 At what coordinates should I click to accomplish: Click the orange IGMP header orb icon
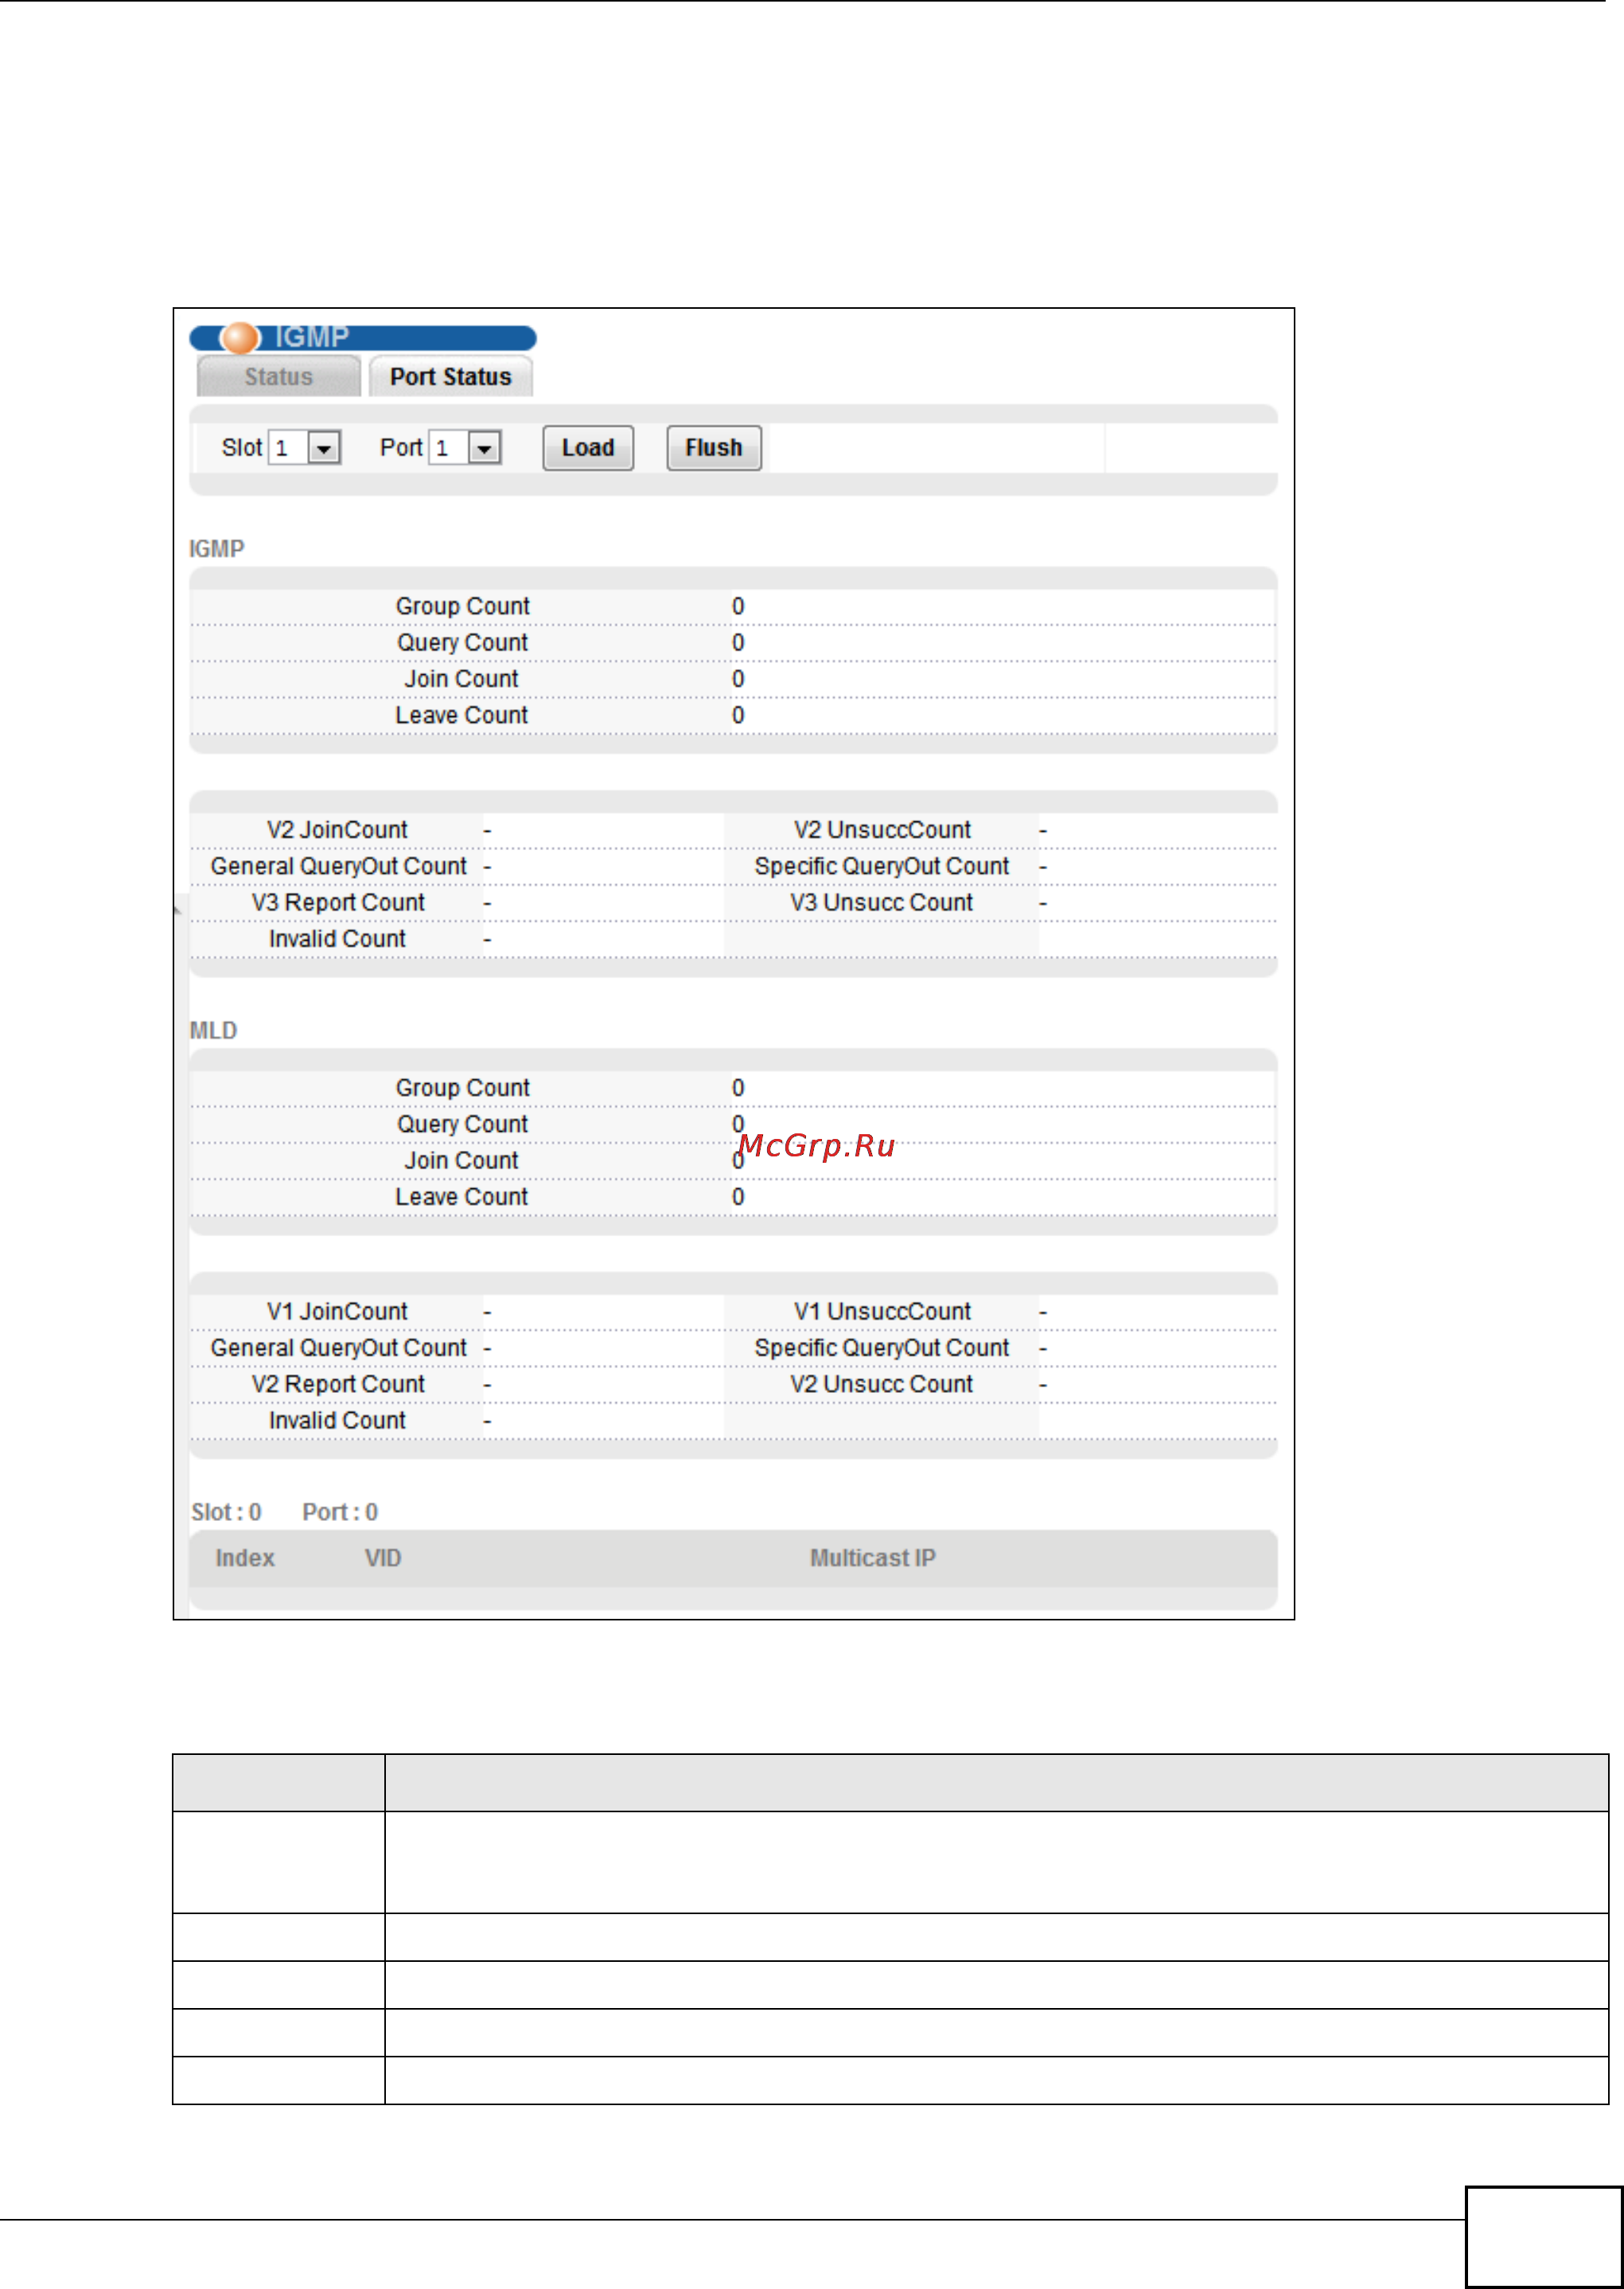tap(240, 338)
